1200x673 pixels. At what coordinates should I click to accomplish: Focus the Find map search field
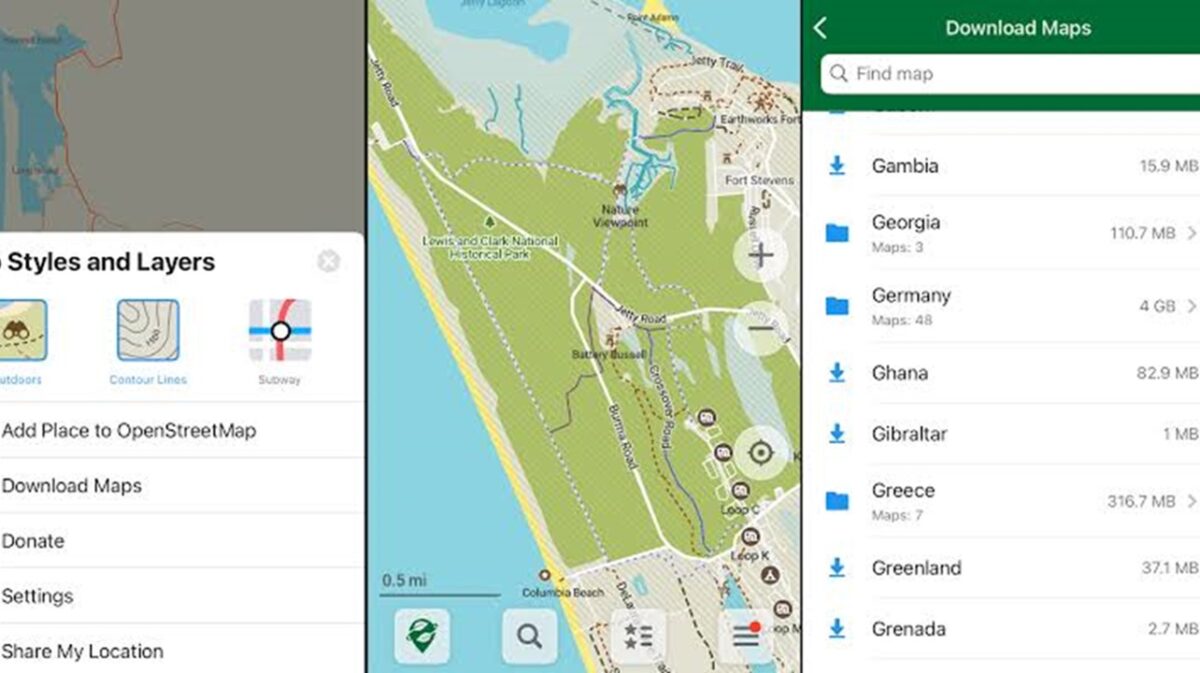1010,74
